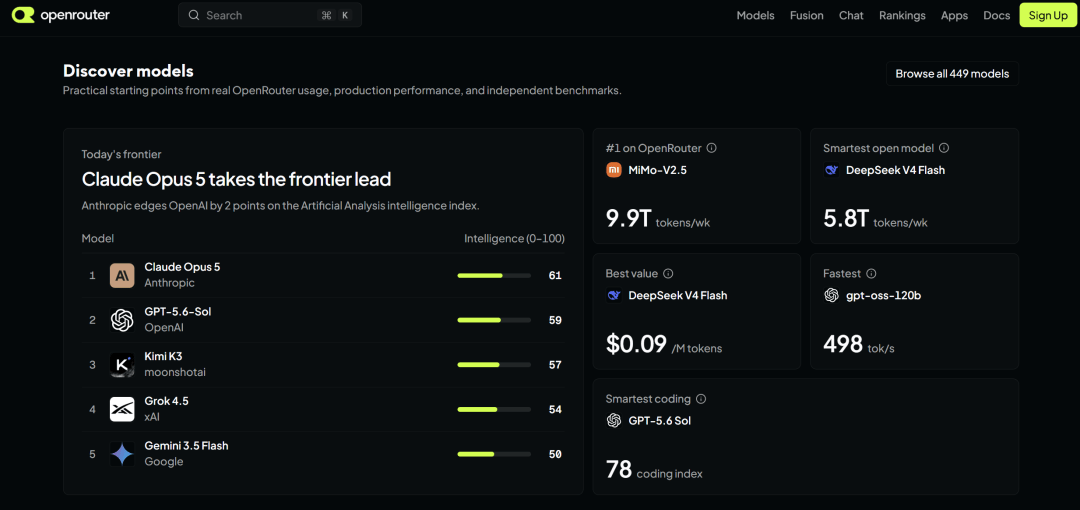This screenshot has height=510, width=1080.
Task: Open the Anthropic logo for Claude Opus 5
Action: coord(122,275)
